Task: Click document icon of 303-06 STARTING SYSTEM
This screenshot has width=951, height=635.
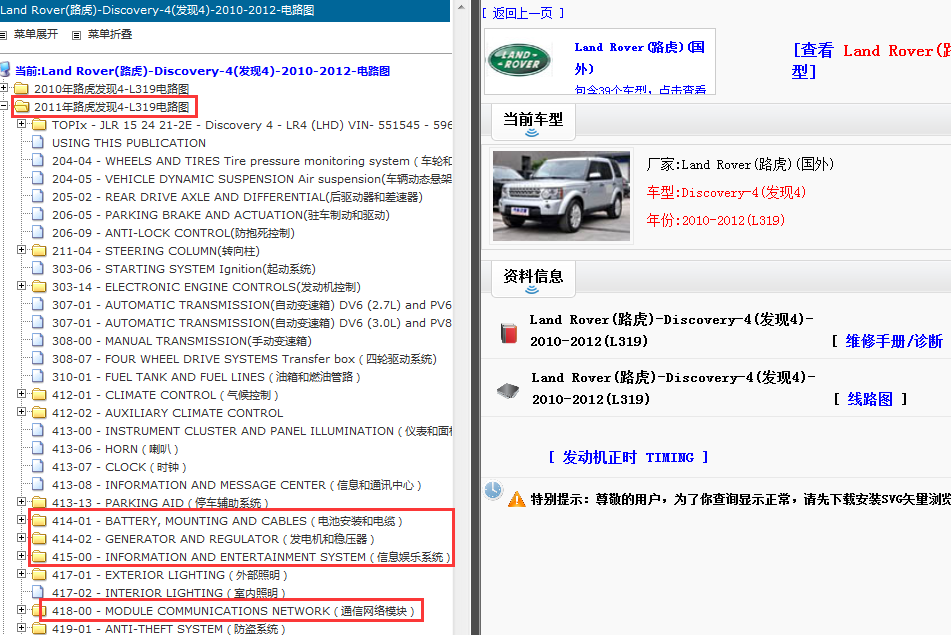Action: pyautogui.click(x=38, y=269)
